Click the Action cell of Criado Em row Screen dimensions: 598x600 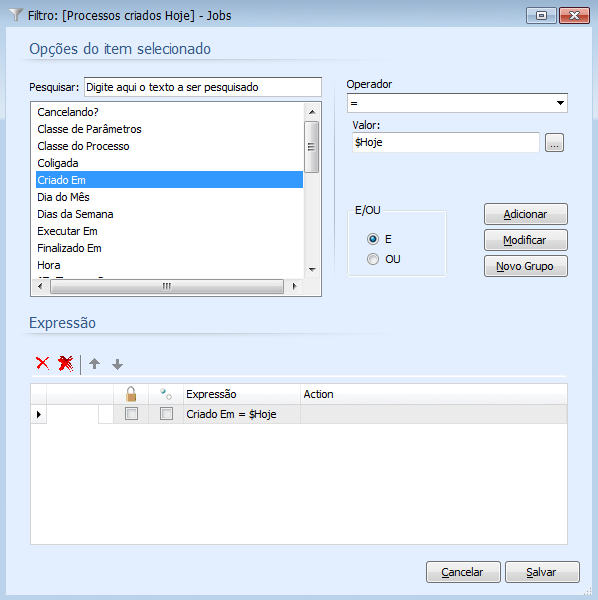coord(433,414)
